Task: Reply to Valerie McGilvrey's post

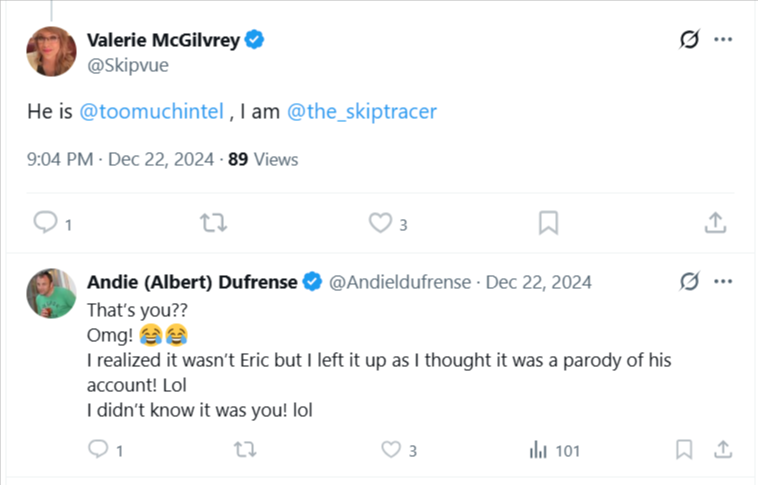Action: coord(46,223)
